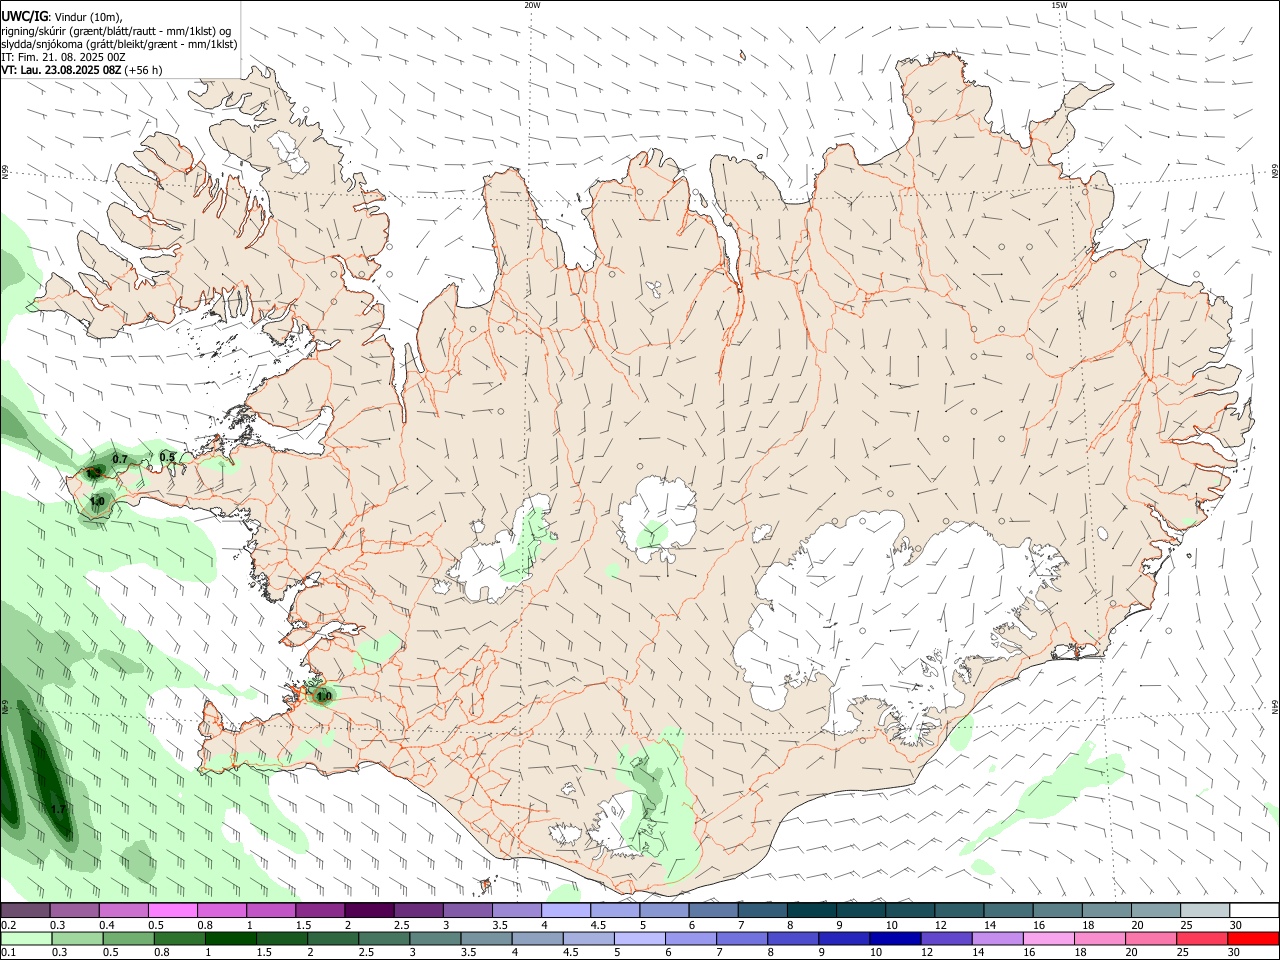Click the '0.7' precipitation value on the map

[x=120, y=459]
